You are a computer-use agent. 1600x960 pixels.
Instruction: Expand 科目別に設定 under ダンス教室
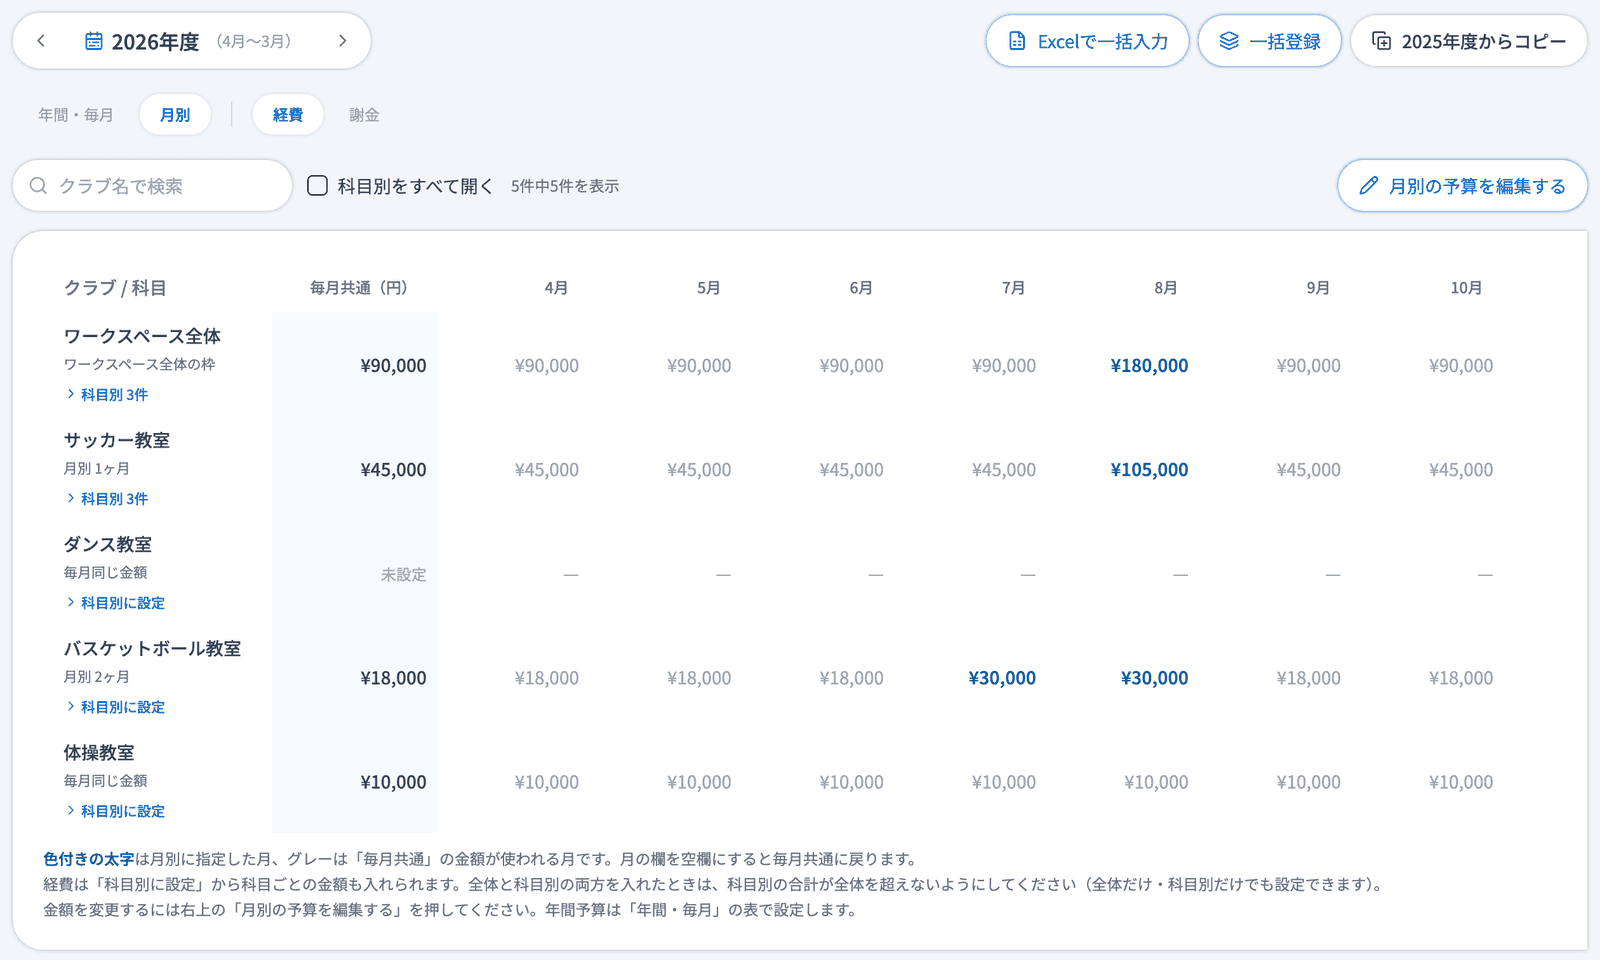tap(115, 603)
